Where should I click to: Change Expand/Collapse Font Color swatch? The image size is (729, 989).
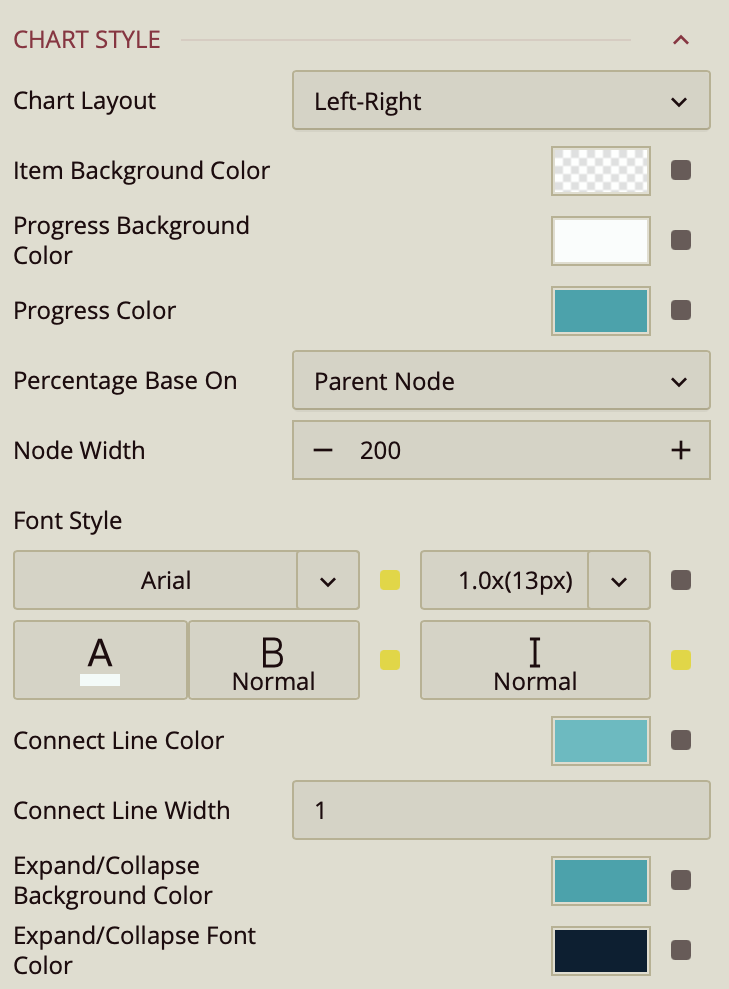pyautogui.click(x=600, y=951)
